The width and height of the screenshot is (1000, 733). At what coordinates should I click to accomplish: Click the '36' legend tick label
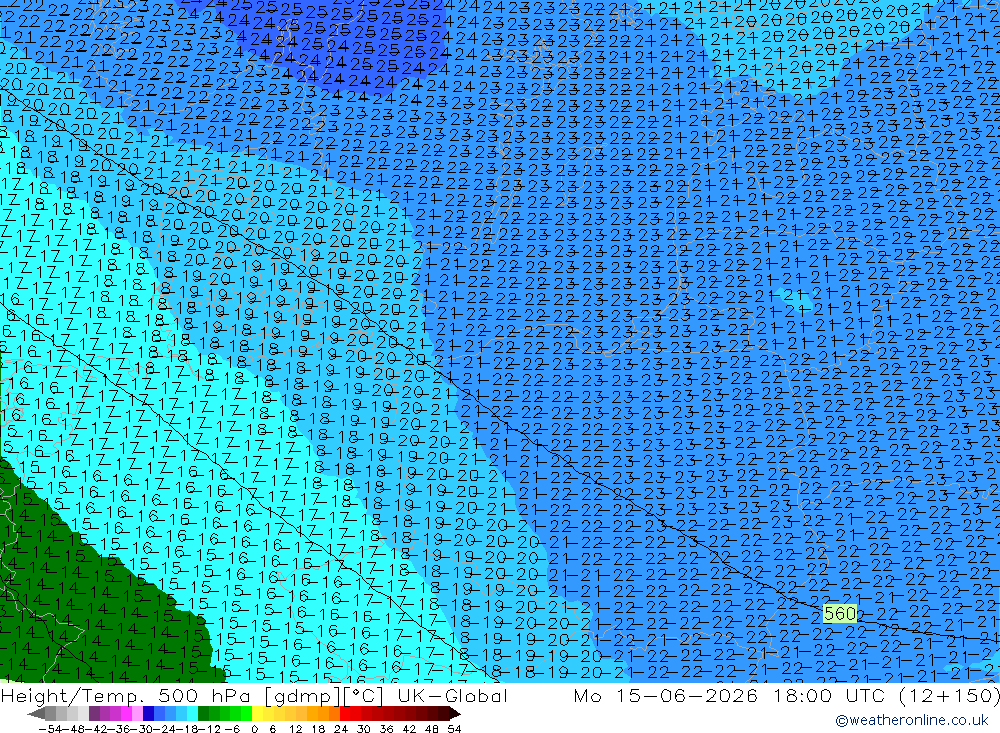386,729
